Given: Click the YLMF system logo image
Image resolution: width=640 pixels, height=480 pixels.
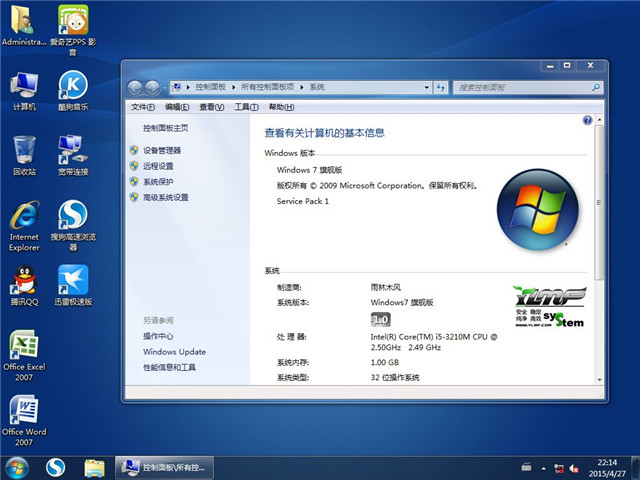Looking at the screenshot, I should pos(549,306).
